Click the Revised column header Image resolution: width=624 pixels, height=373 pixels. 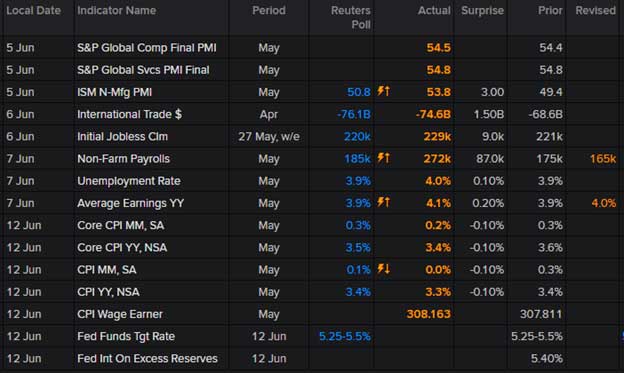(x=595, y=10)
